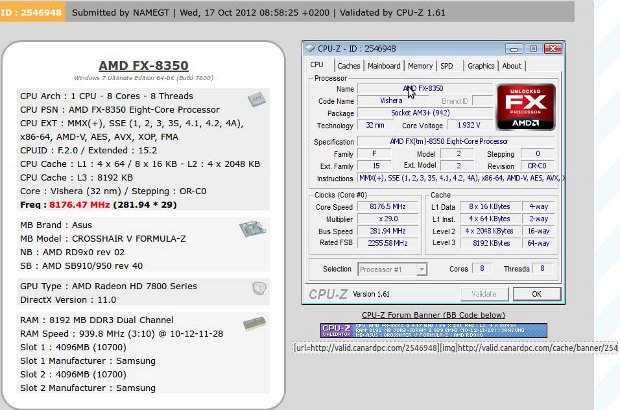Click the MB Model CROSSHAIR V FORMULA-Z line
Viewport: 620px width, 410px height.
[103, 239]
